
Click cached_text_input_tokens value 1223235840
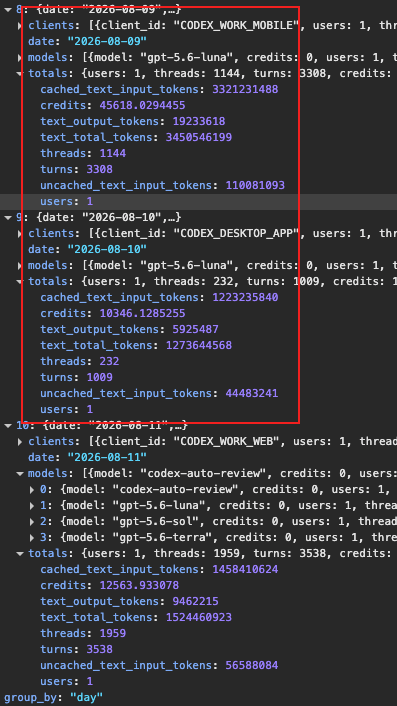(x=245, y=298)
